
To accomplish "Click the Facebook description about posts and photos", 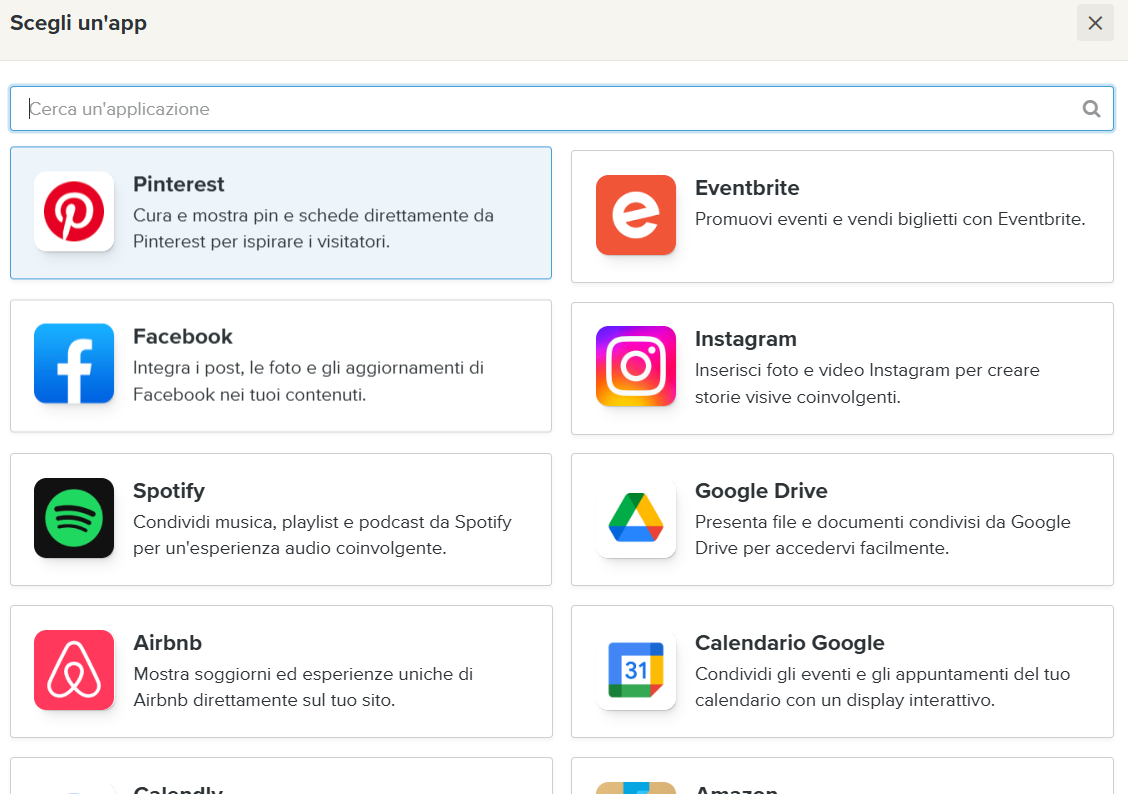I will click(309, 381).
